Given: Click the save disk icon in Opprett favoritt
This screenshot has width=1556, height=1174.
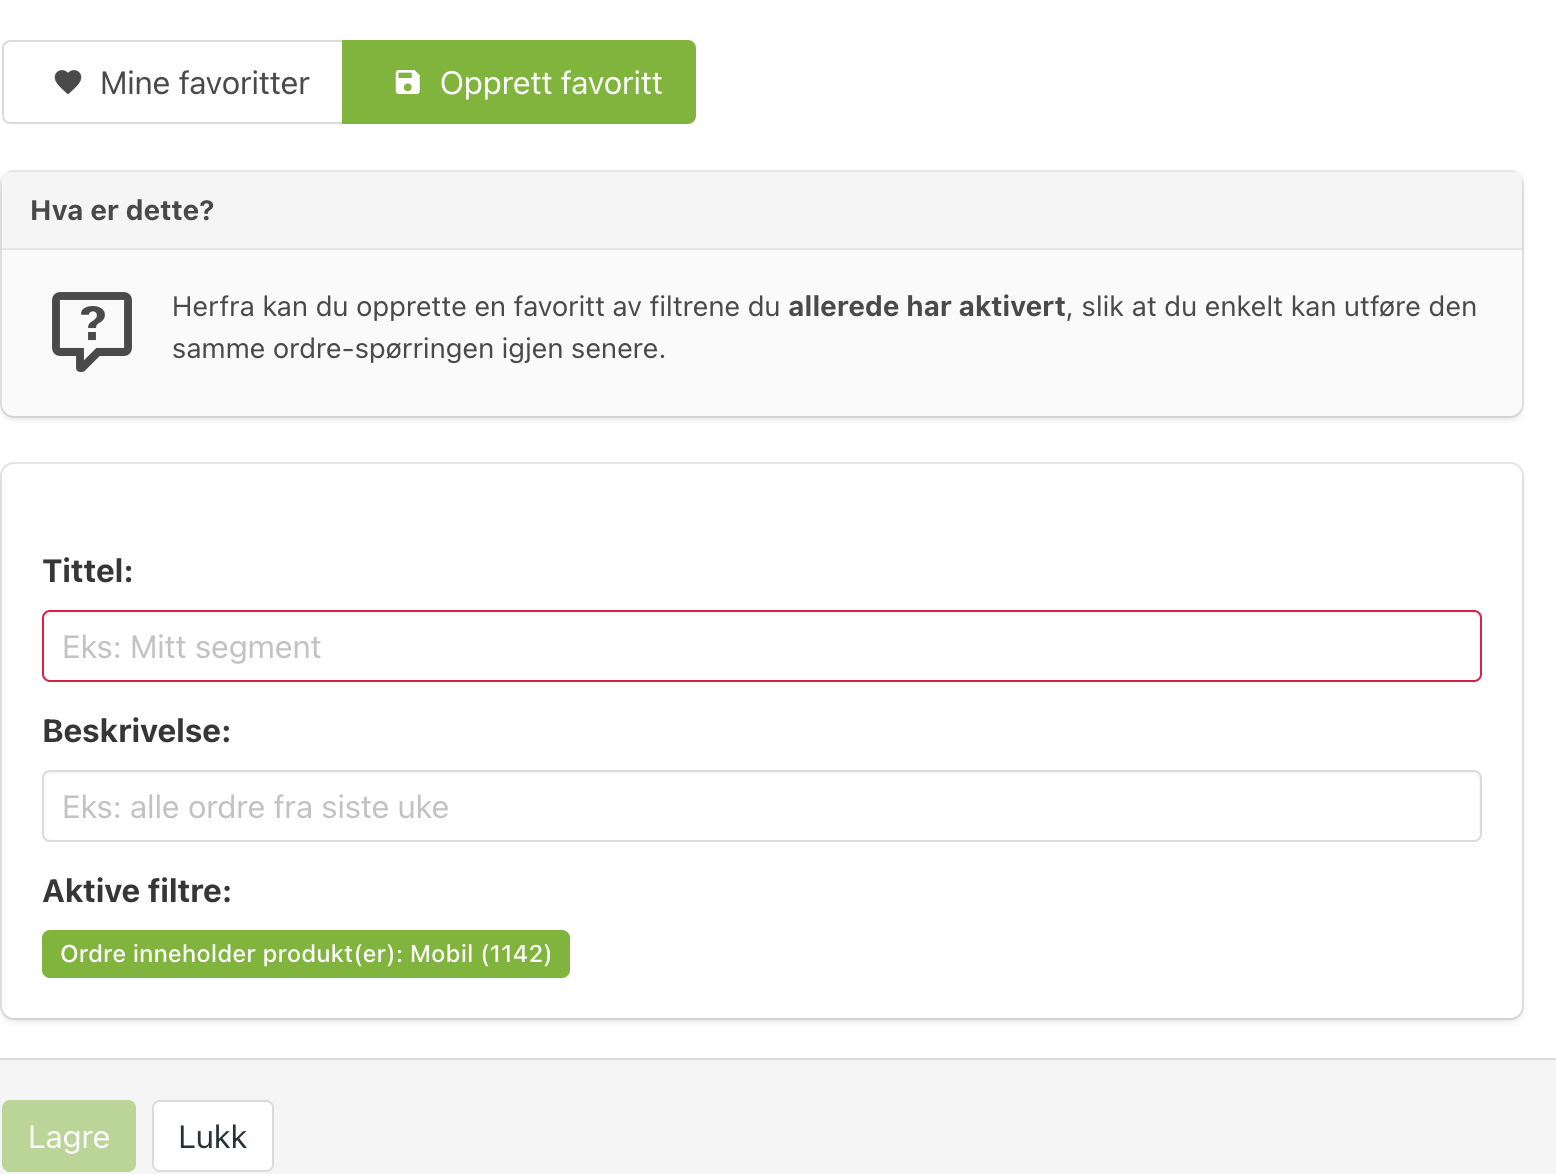Looking at the screenshot, I should (x=408, y=82).
